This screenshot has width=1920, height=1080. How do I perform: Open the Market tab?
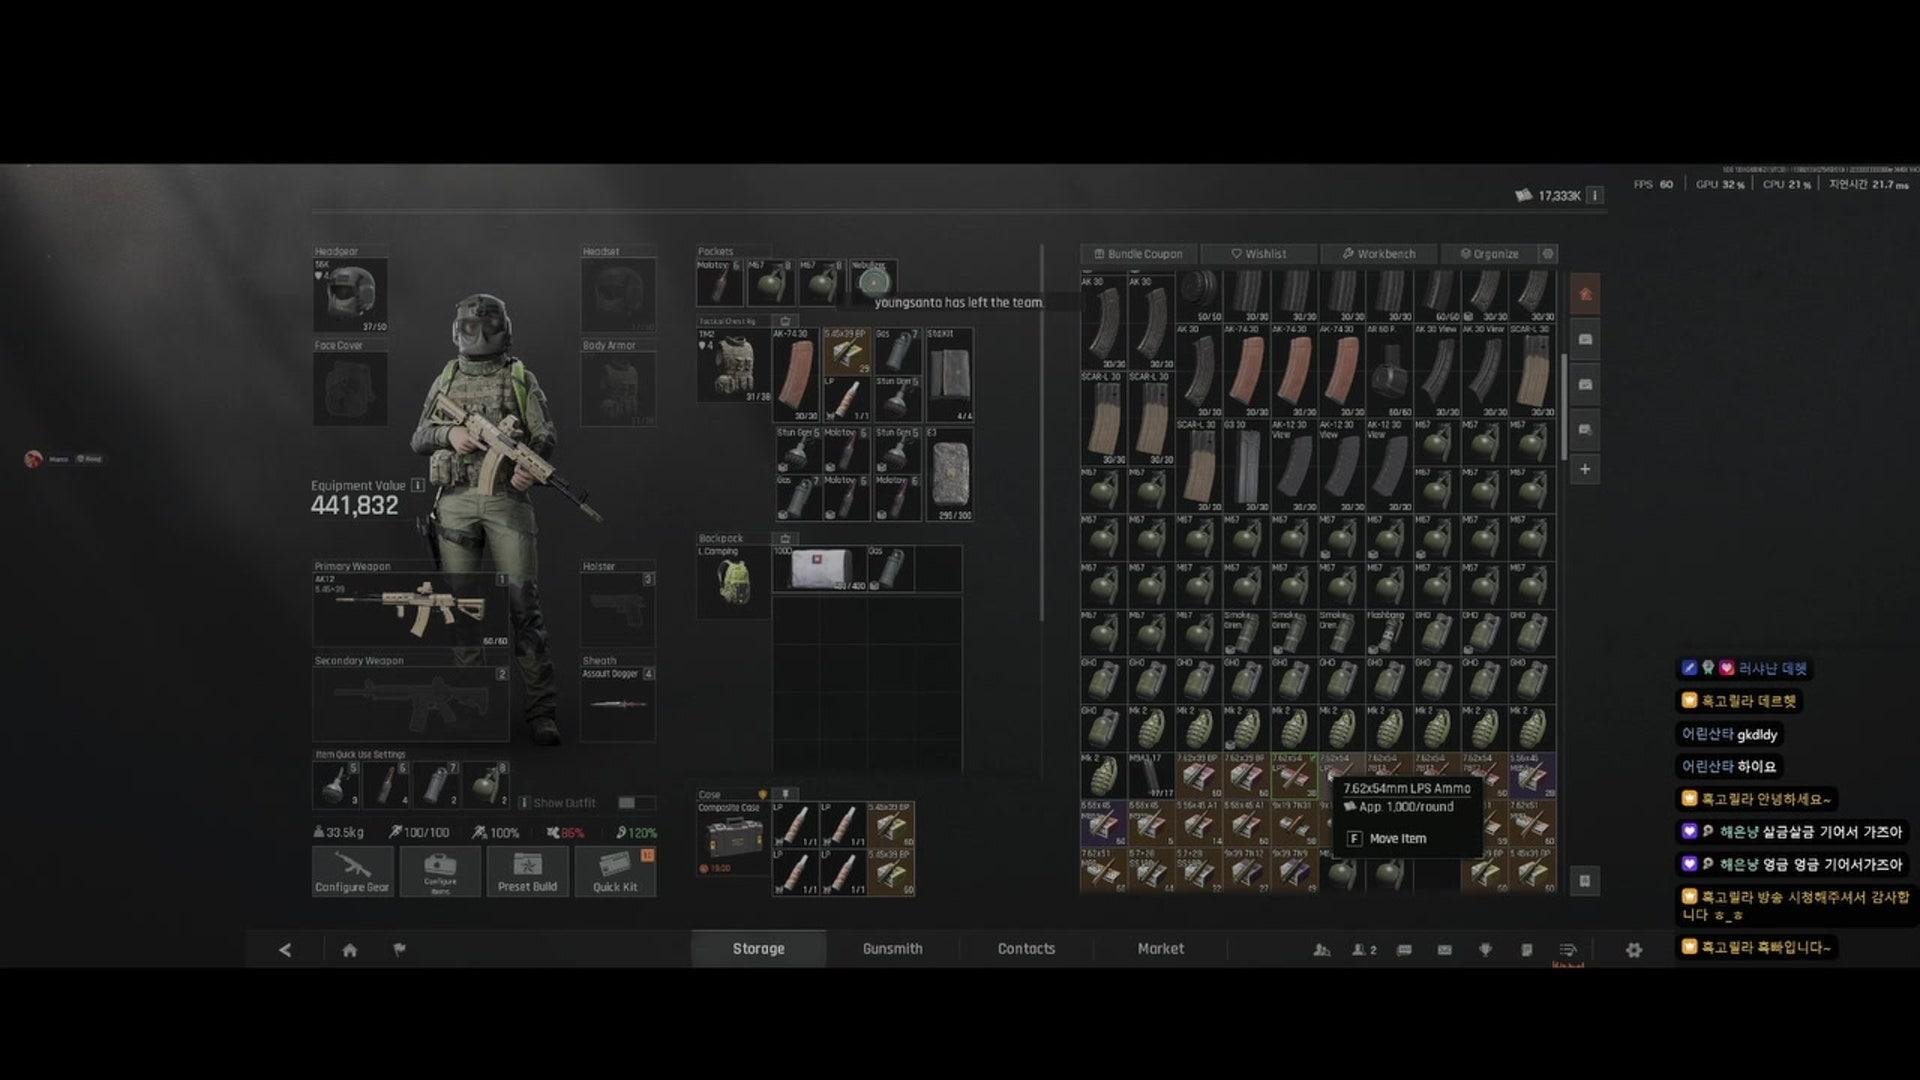pos(1160,949)
